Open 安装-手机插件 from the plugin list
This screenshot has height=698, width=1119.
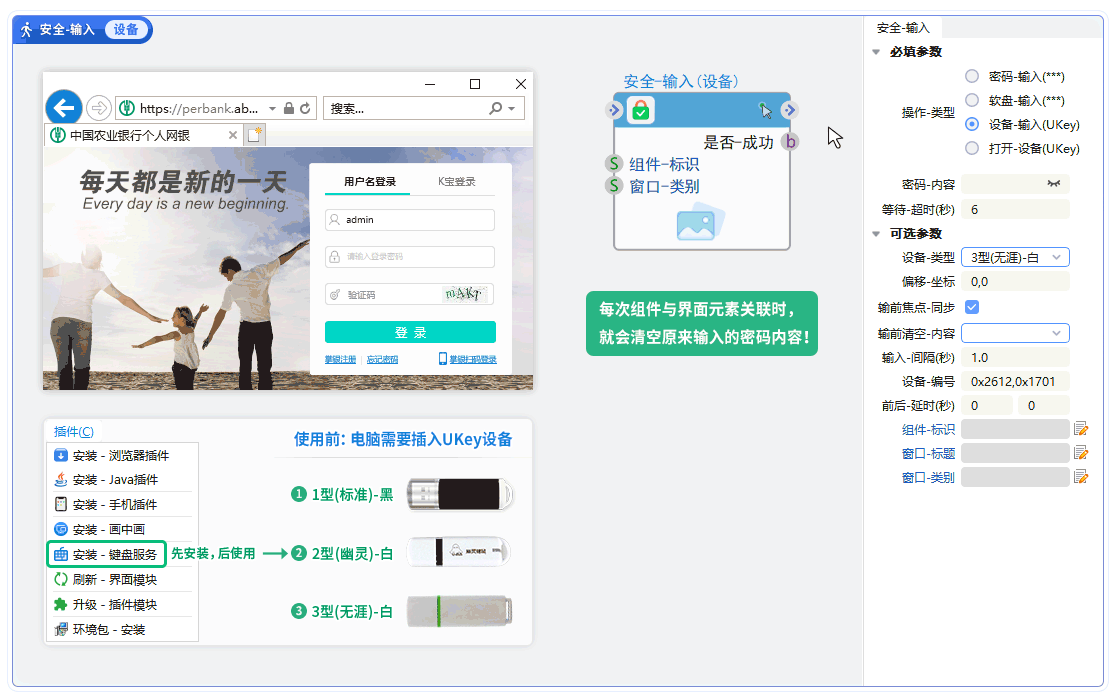coord(60,505)
